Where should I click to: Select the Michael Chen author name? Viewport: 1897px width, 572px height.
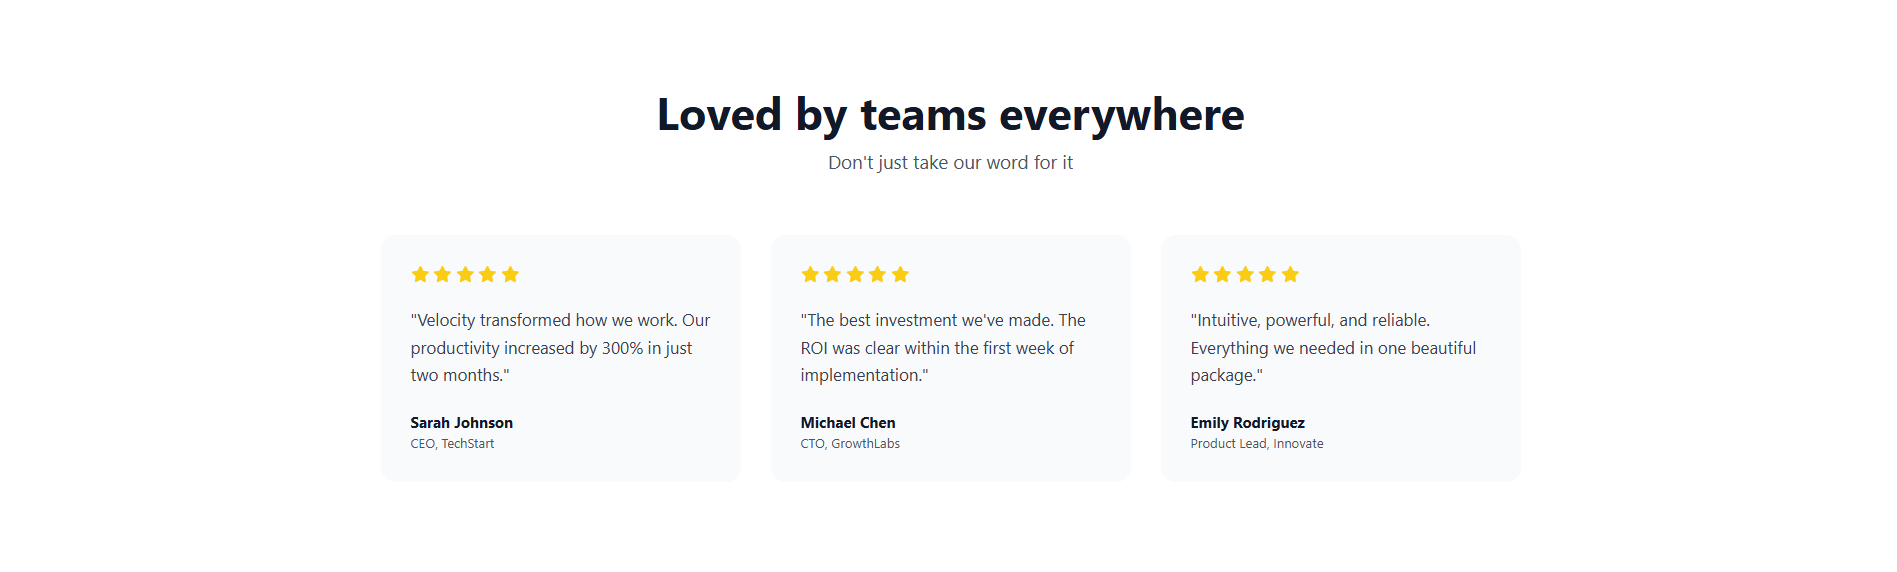pos(847,423)
